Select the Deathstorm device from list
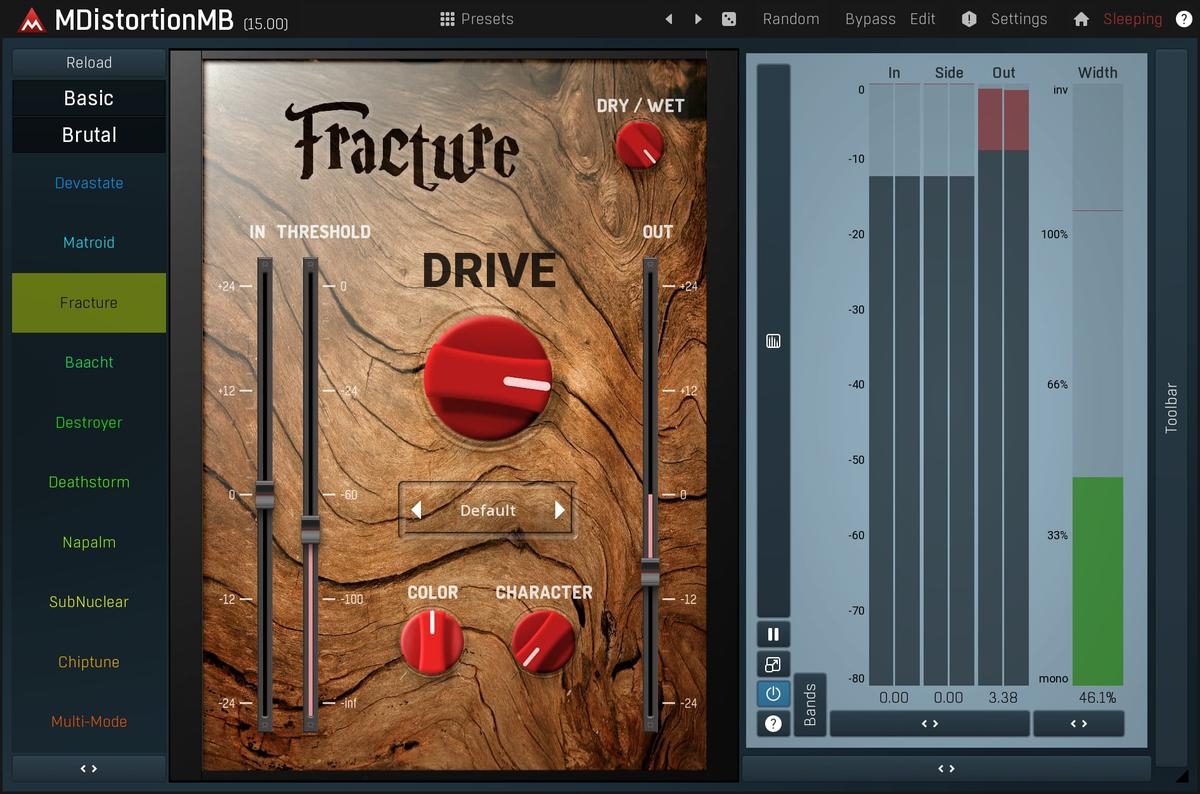1200x794 pixels. (89, 482)
